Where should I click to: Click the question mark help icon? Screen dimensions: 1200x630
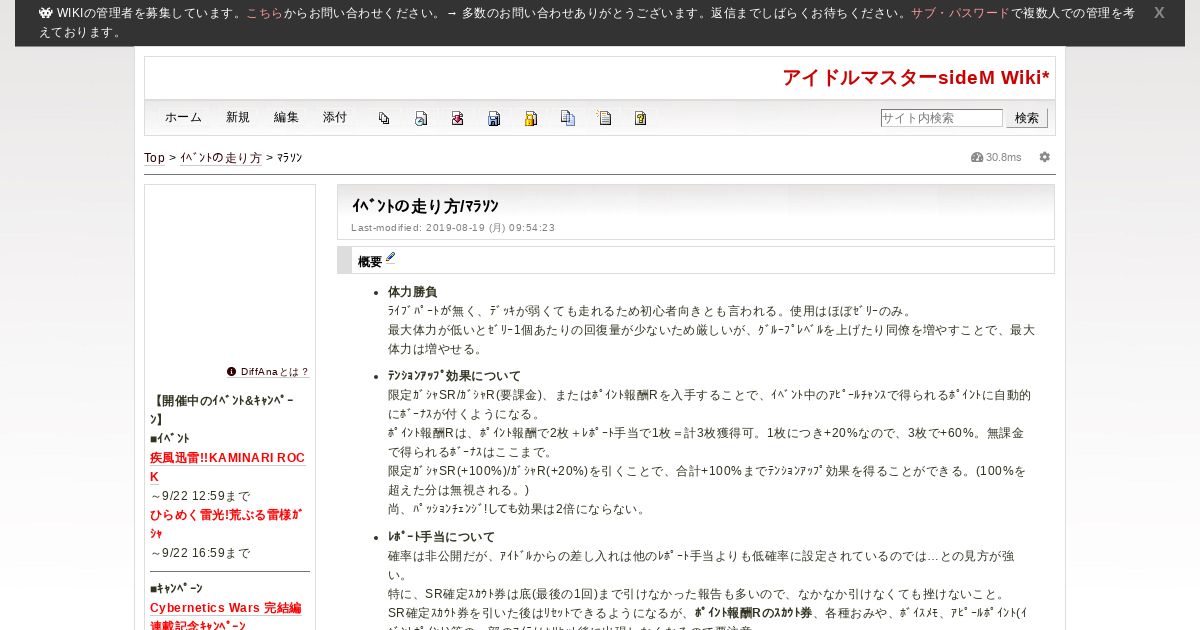(641, 118)
